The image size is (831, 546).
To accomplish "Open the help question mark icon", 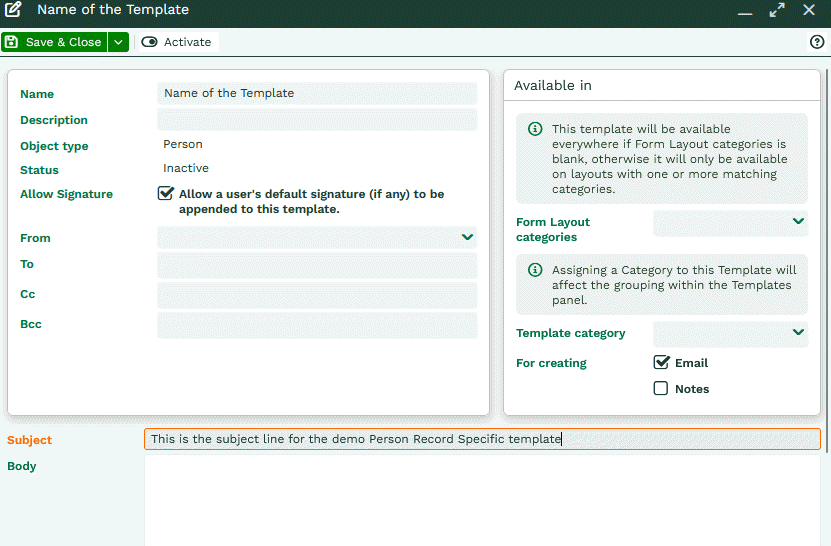I will click(817, 42).
